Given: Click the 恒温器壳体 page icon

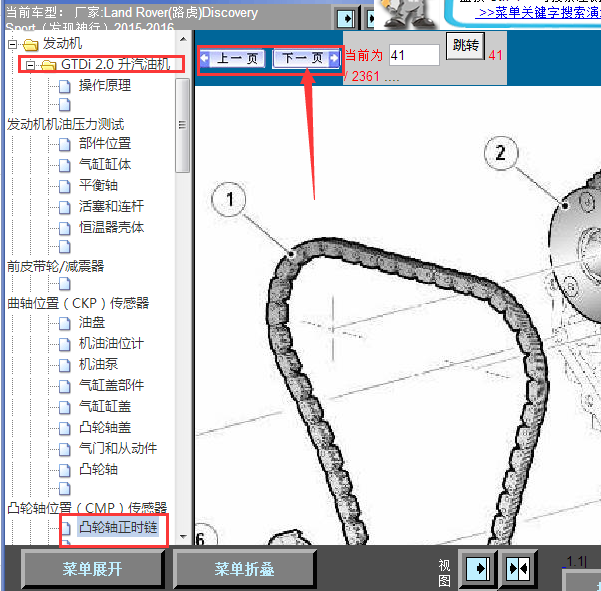Looking at the screenshot, I should (64, 228).
